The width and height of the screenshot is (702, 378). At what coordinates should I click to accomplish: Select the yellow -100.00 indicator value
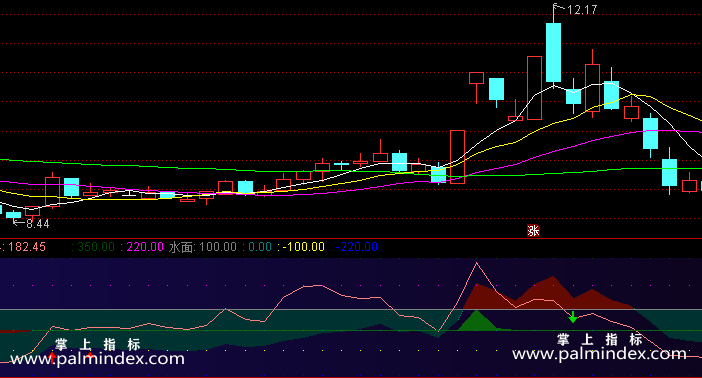pyautogui.click(x=303, y=247)
